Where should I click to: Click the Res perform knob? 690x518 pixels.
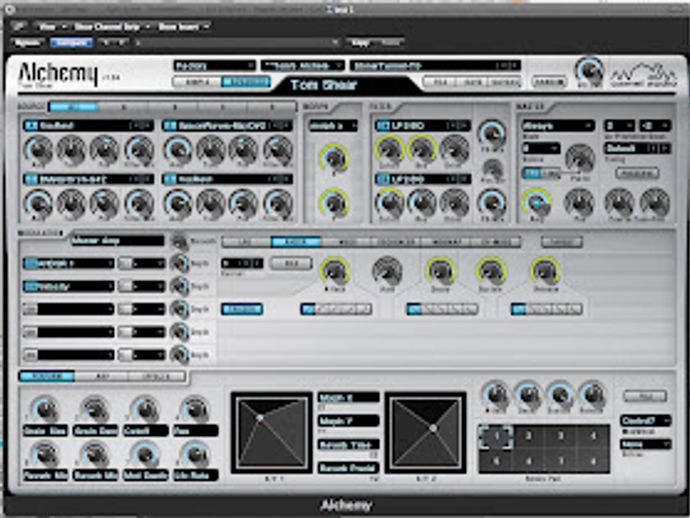(195, 410)
